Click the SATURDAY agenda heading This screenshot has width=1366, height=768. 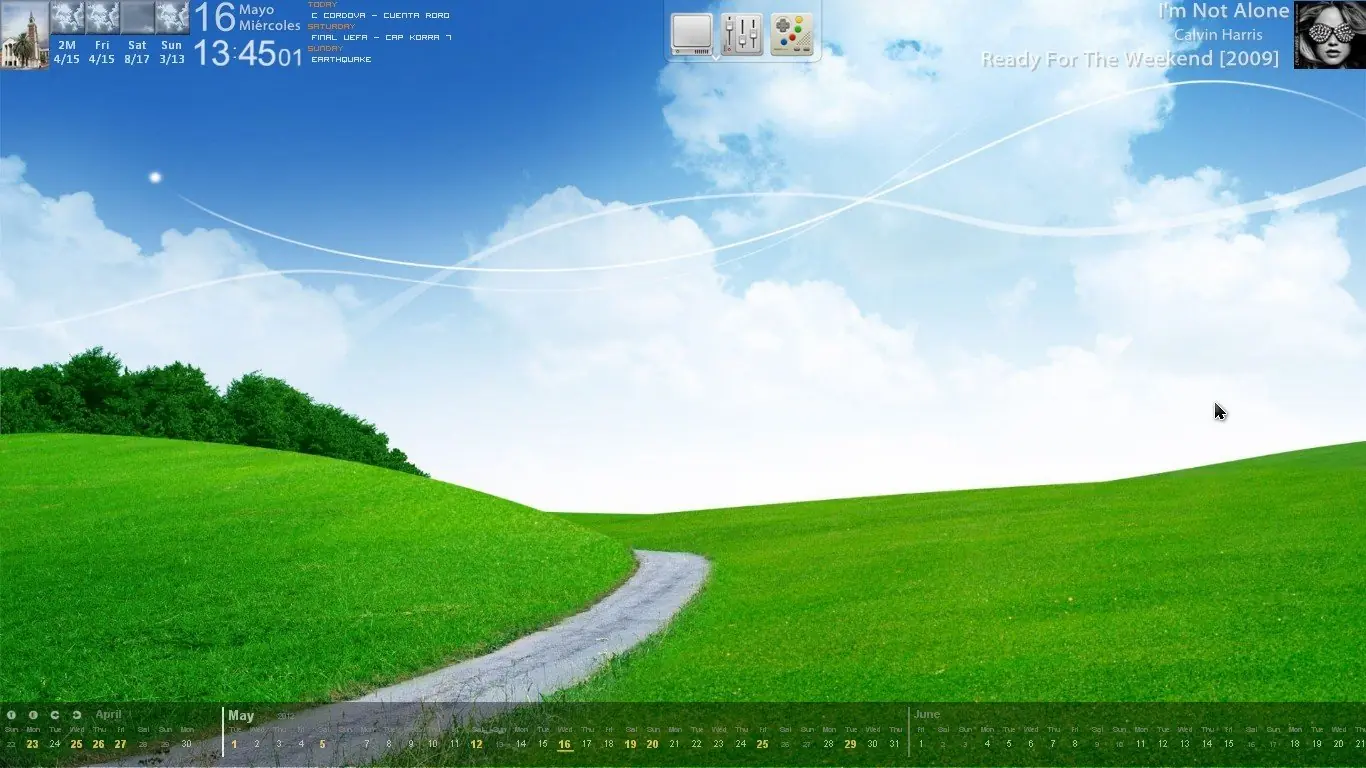point(331,27)
